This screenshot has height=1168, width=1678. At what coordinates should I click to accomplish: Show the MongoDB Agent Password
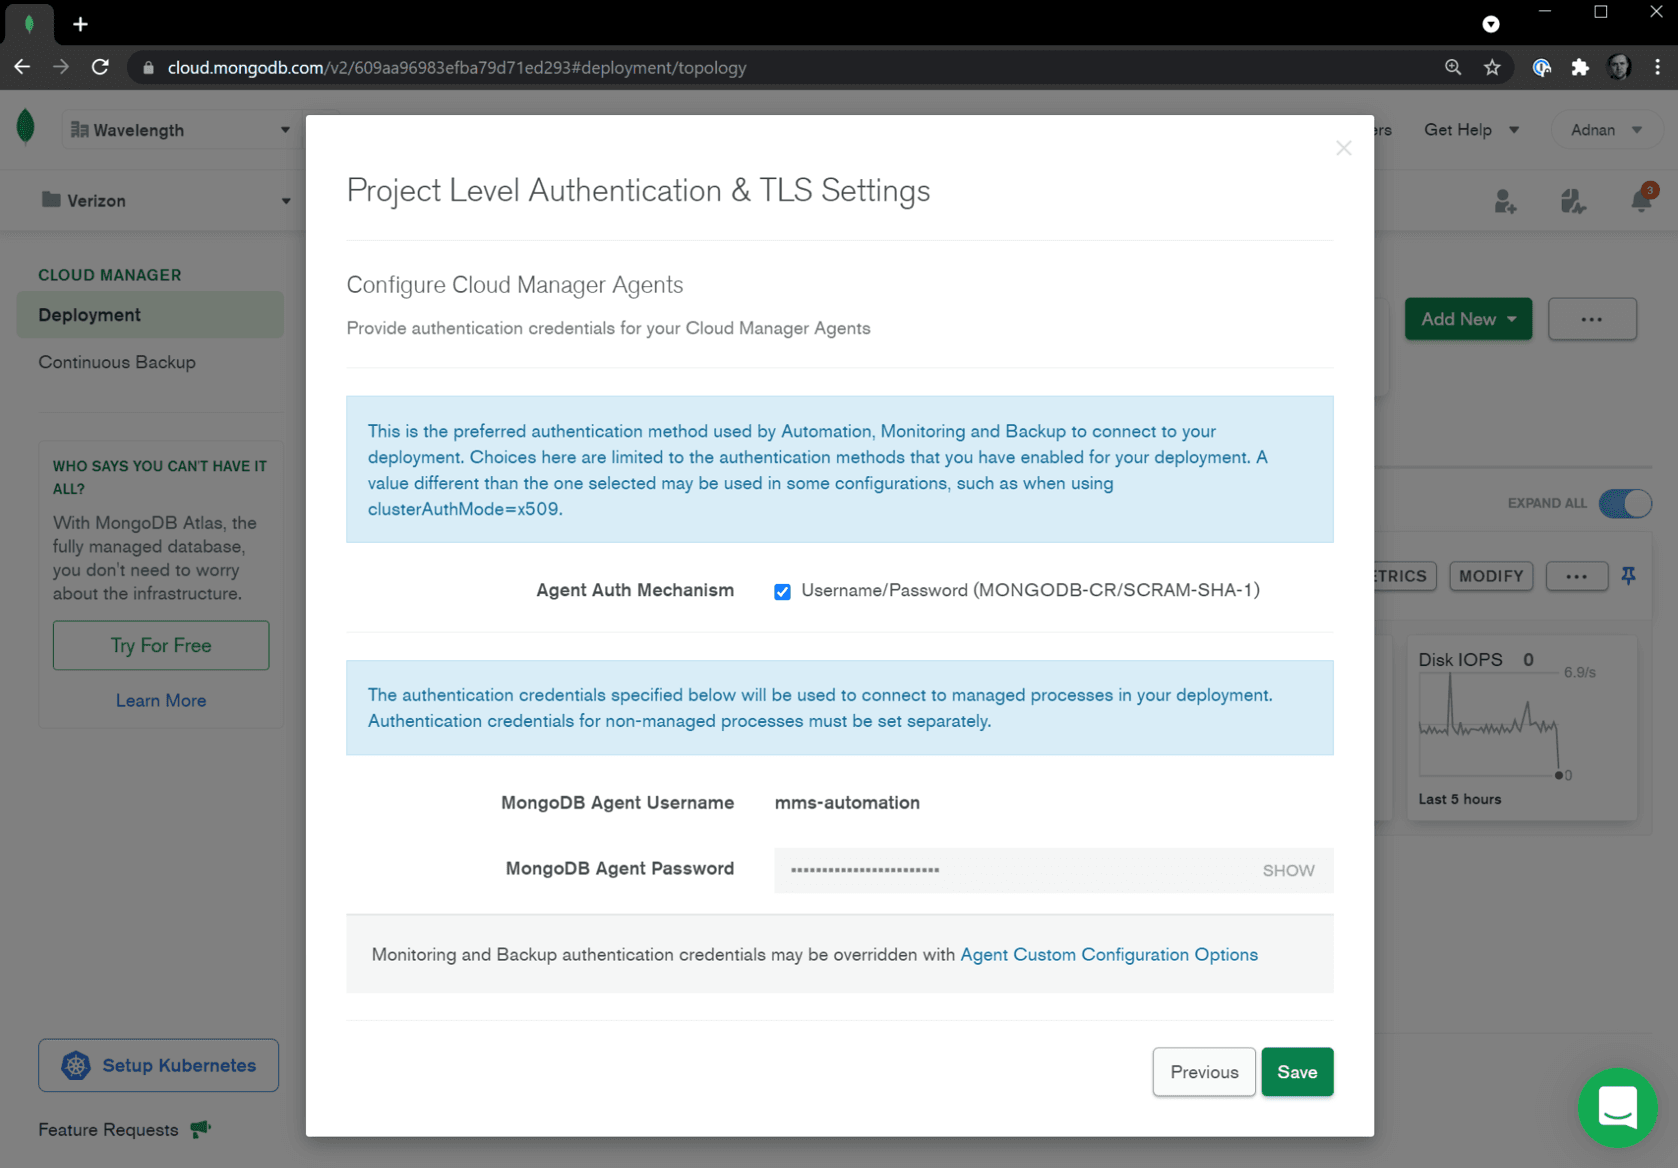point(1287,871)
